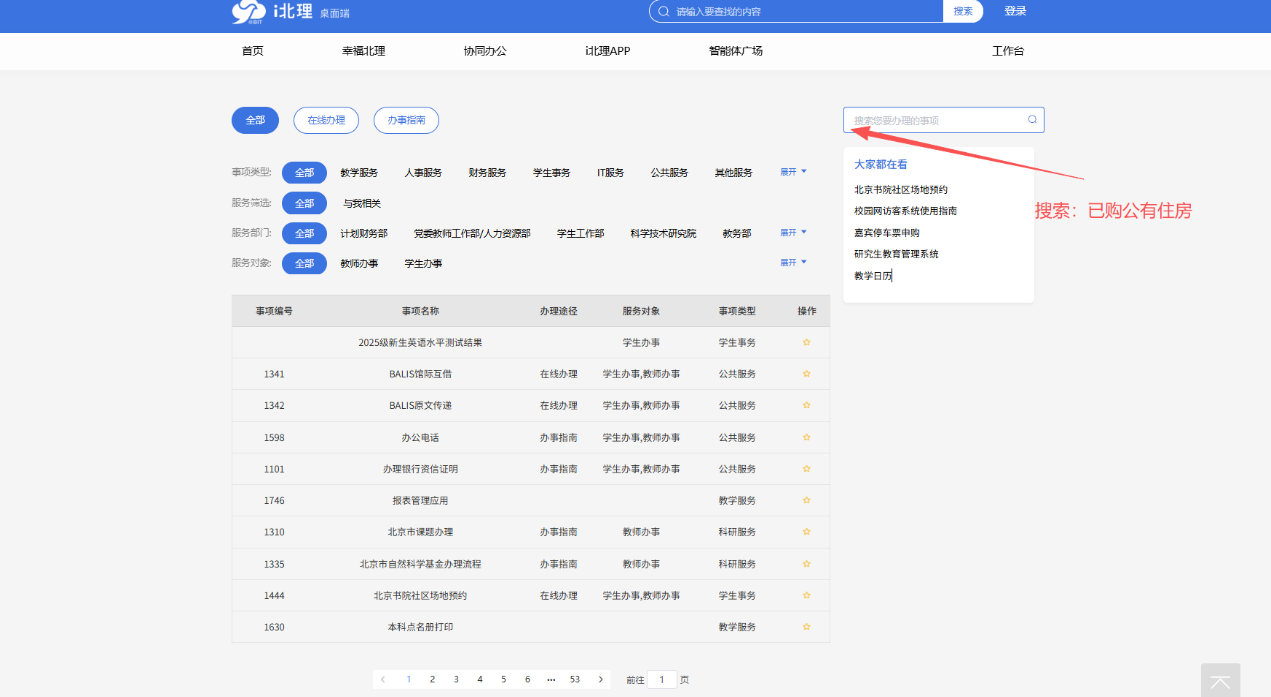
Task: Open 智能体广场 in the navigation bar
Action: [x=735, y=51]
